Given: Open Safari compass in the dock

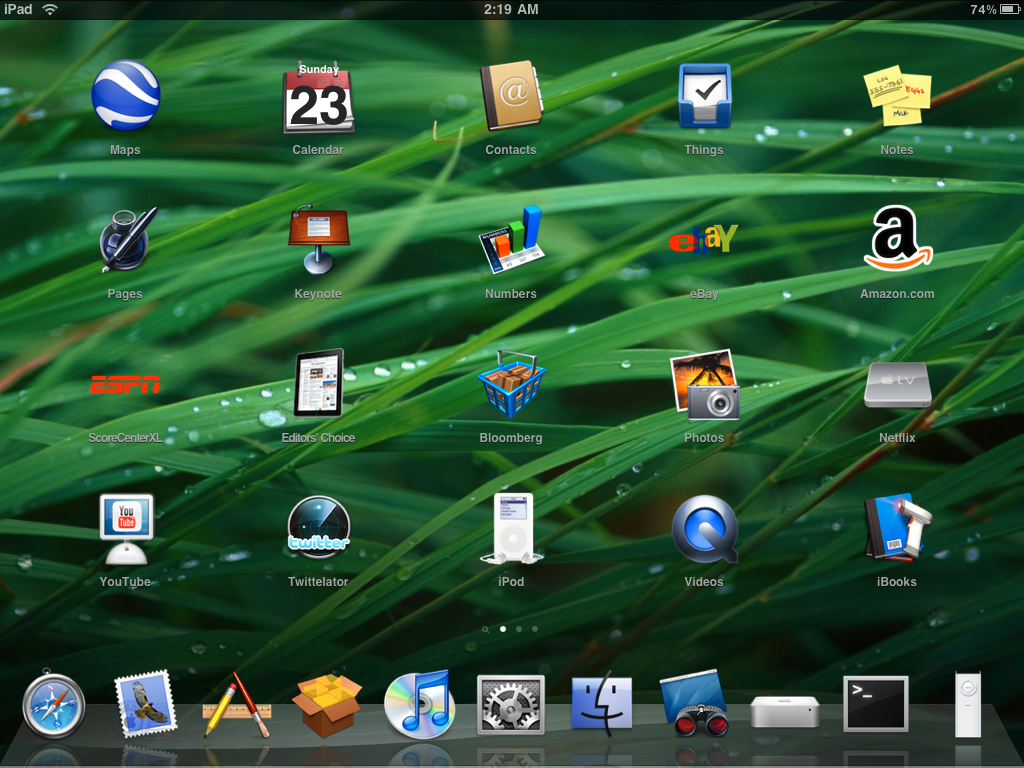Looking at the screenshot, I should click(53, 705).
